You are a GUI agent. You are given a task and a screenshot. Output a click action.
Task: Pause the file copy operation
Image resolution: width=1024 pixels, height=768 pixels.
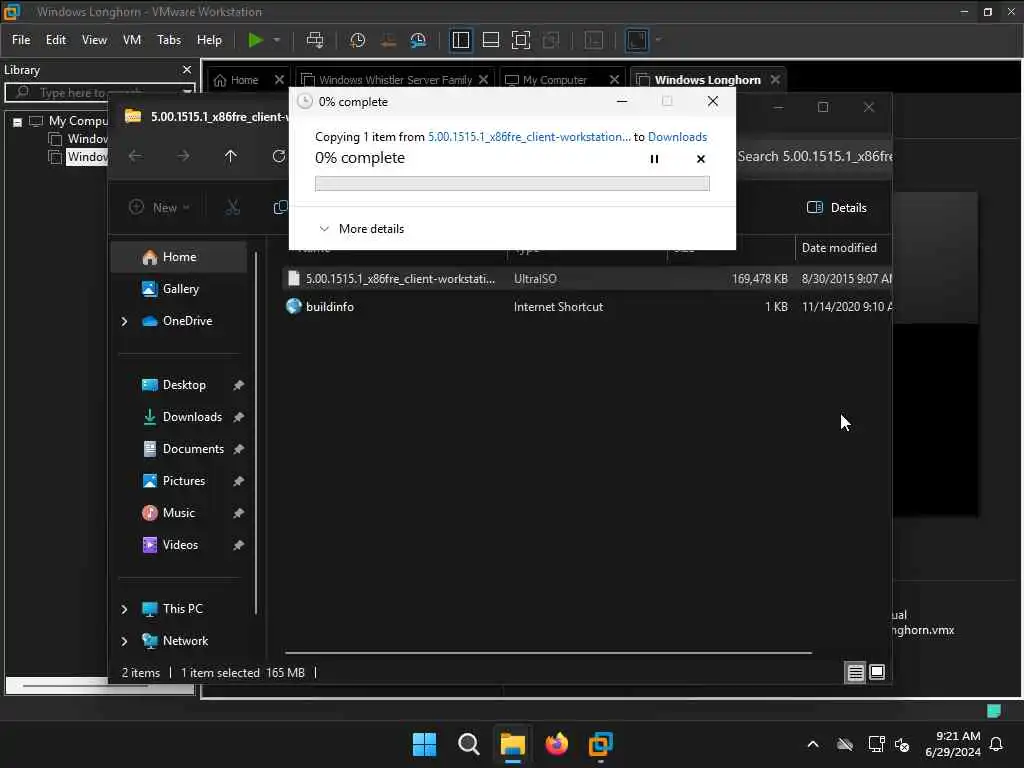click(x=654, y=159)
